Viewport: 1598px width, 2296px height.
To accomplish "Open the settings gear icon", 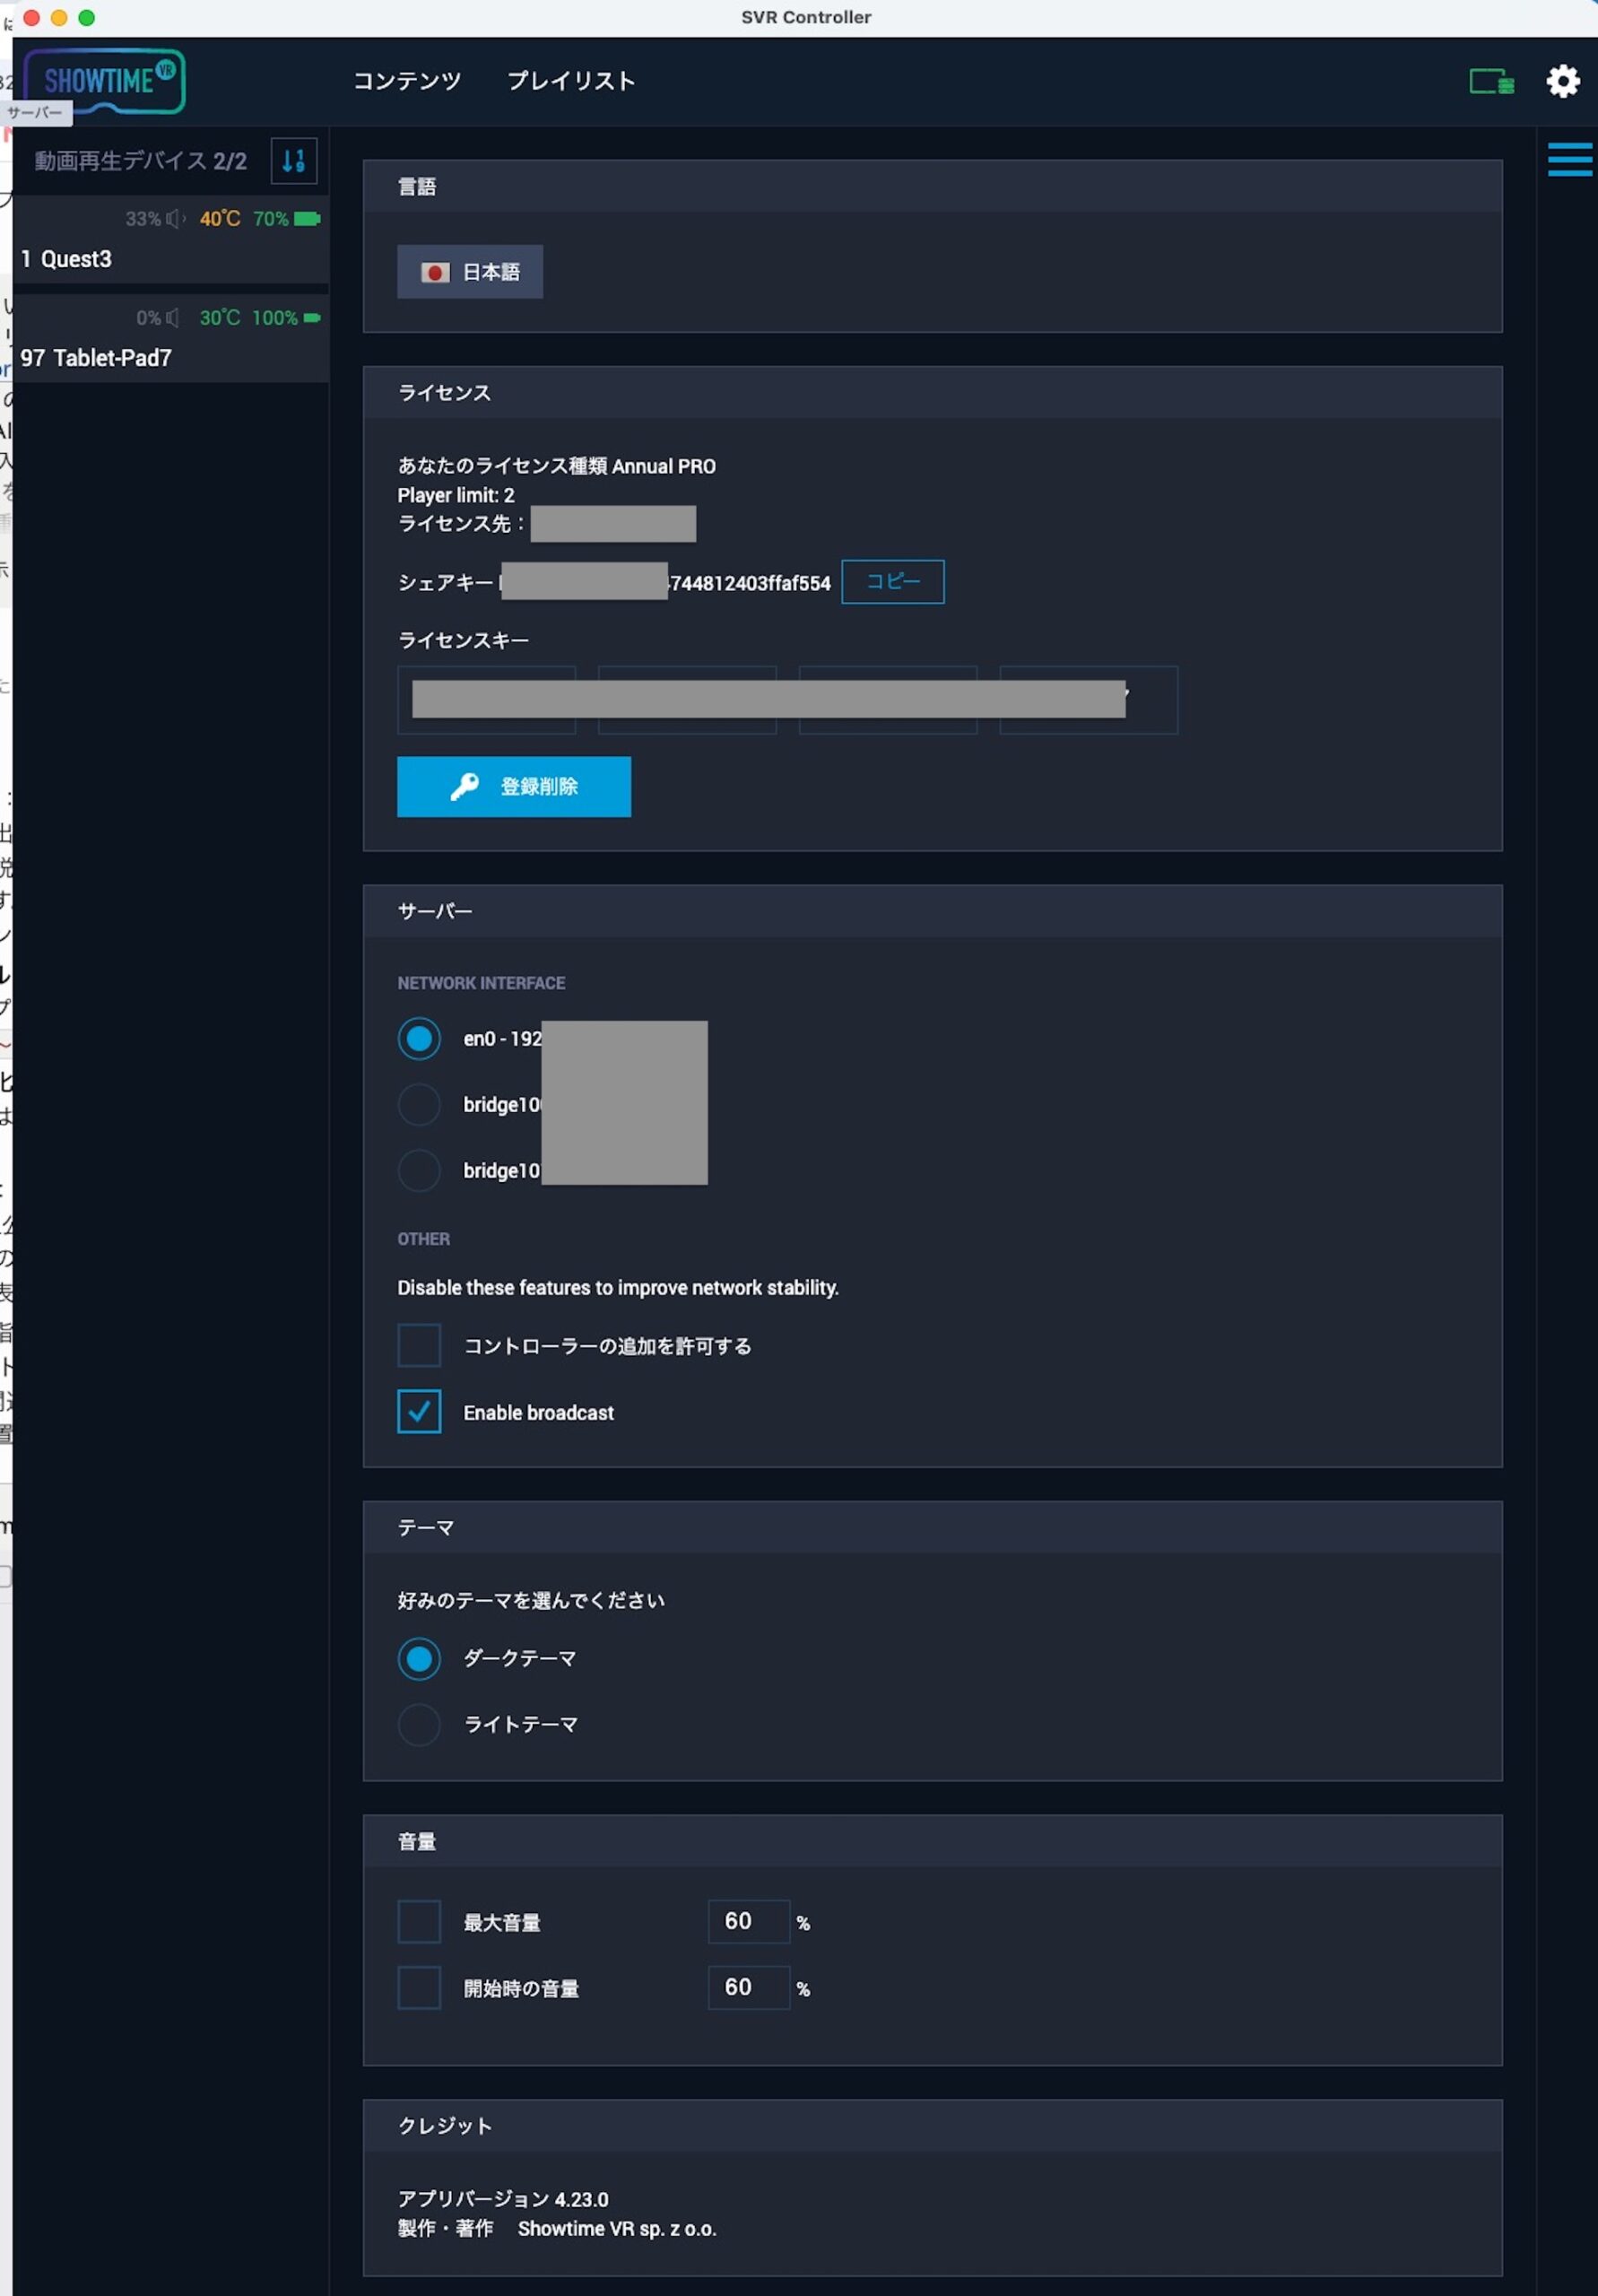I will coord(1563,81).
